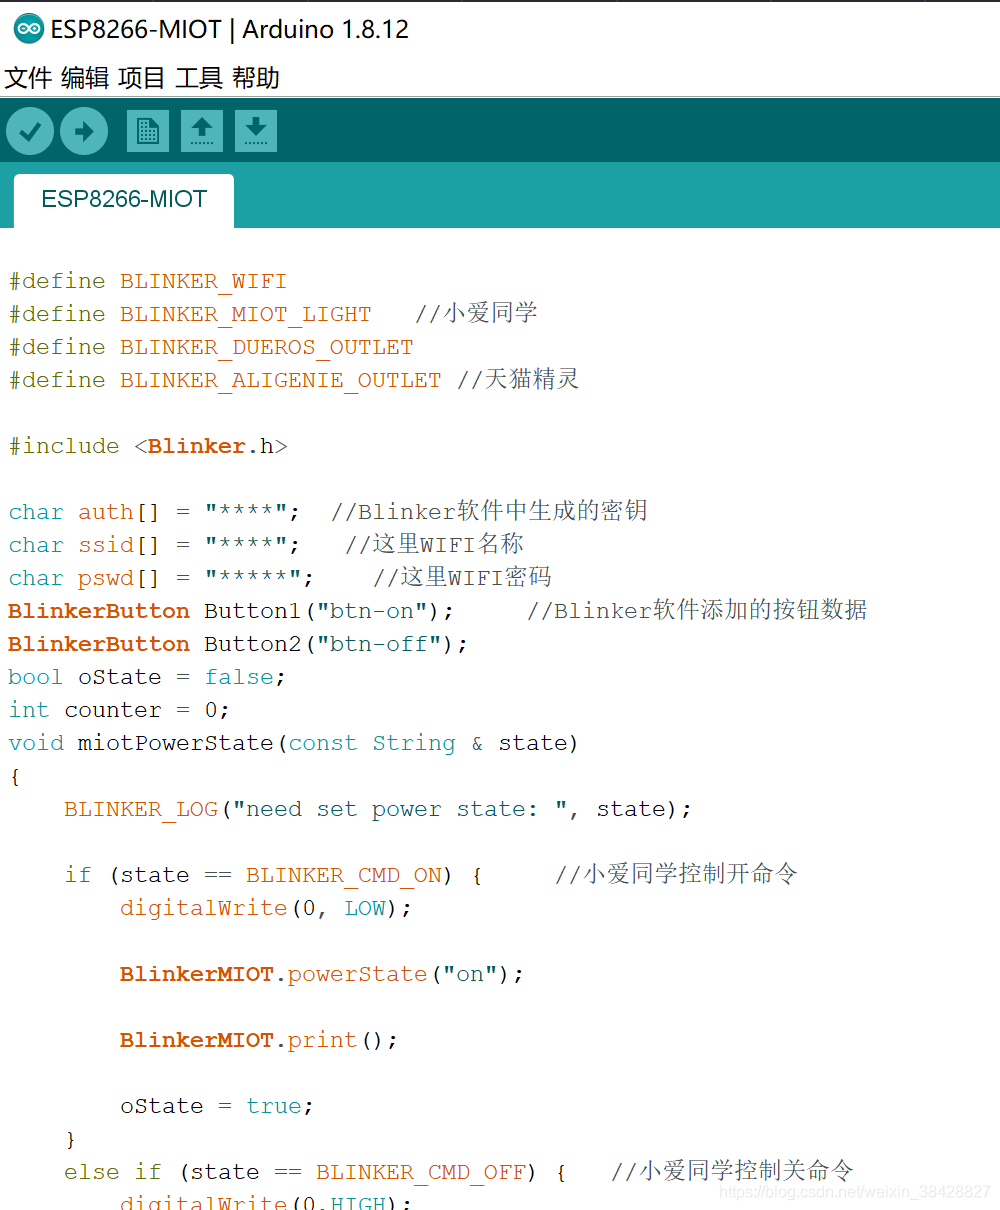Image resolution: width=1000 pixels, height=1210 pixels.
Task: Open the 项目 menu
Action: tap(142, 78)
